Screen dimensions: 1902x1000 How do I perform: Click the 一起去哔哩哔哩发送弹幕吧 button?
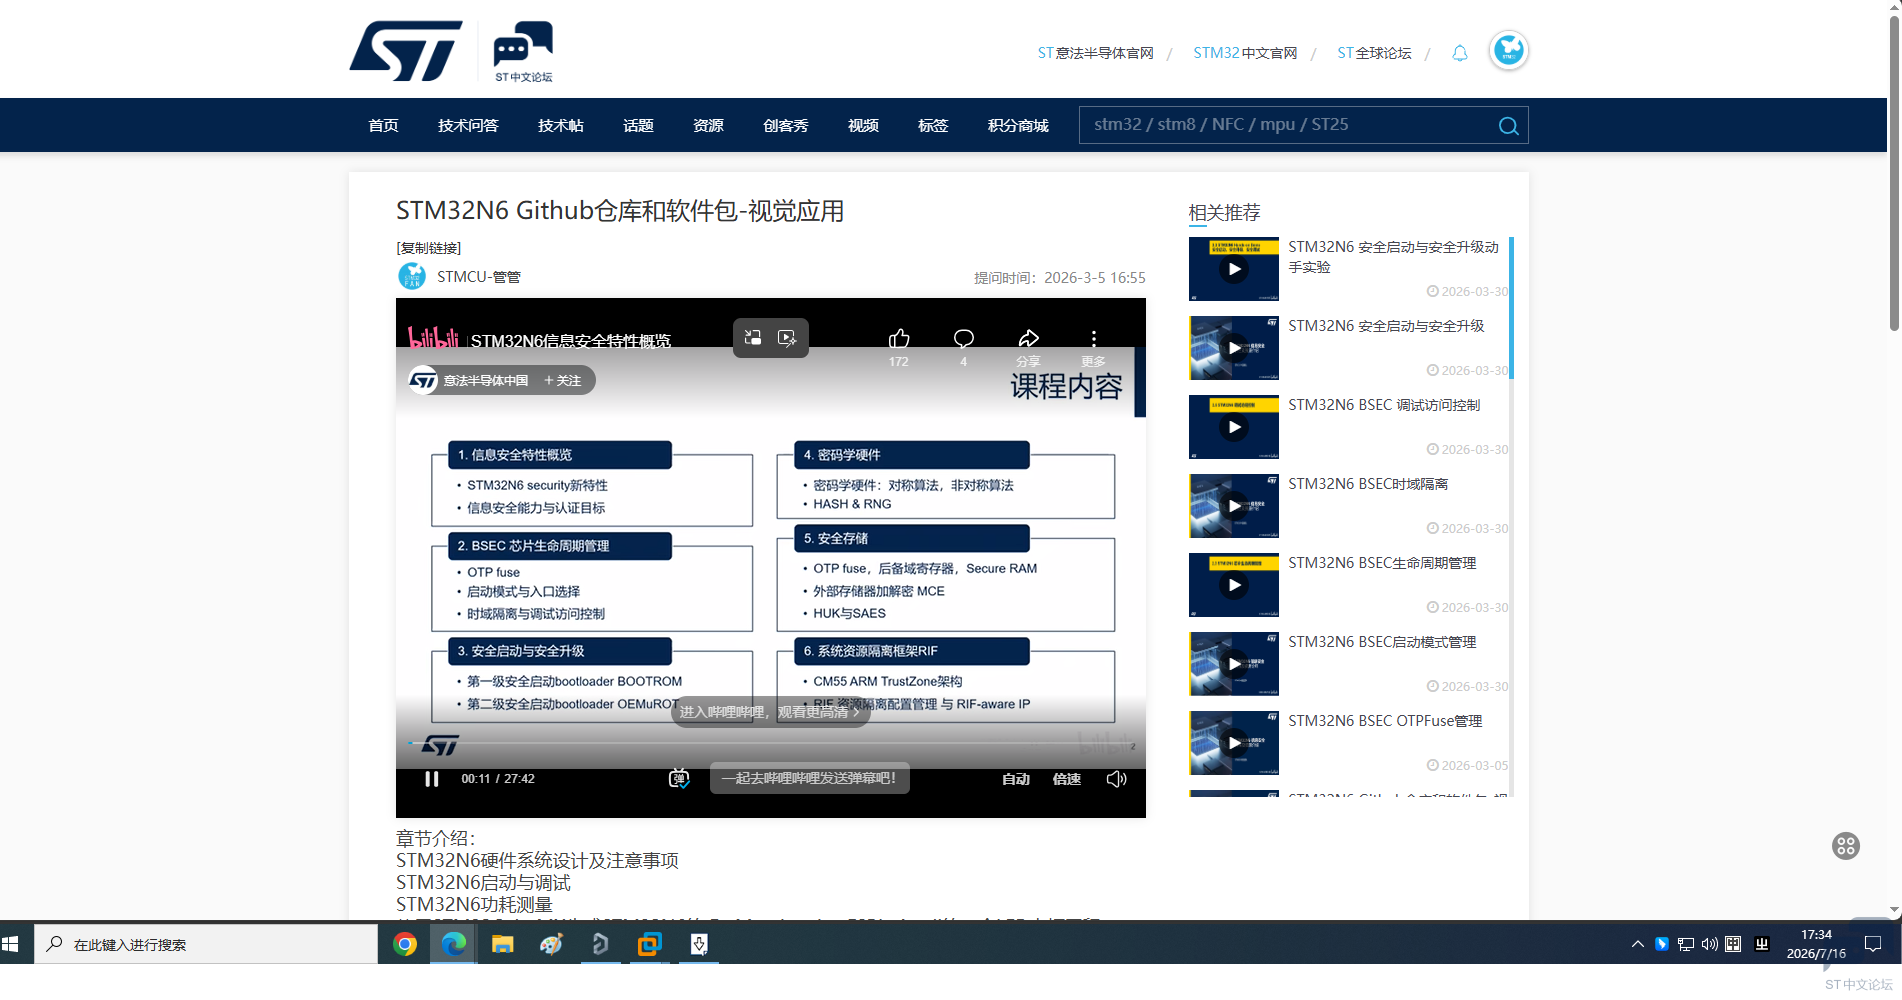tap(809, 778)
